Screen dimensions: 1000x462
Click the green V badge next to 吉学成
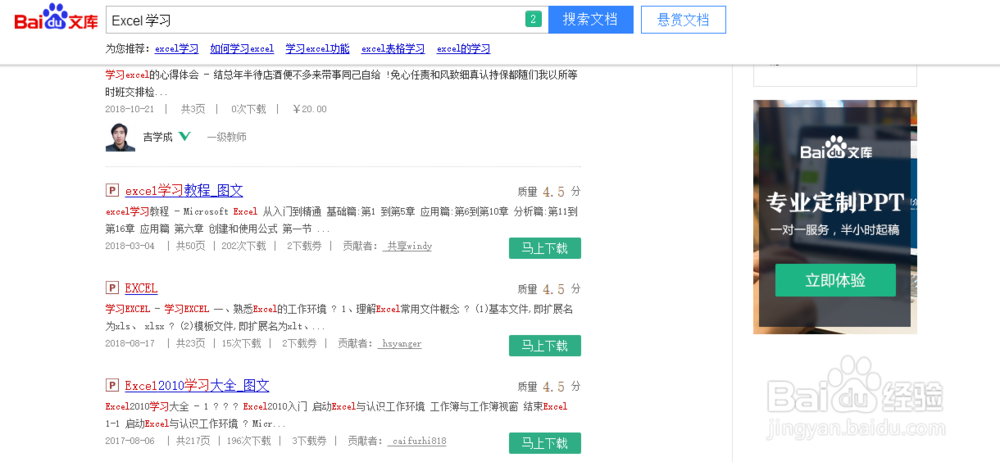(184, 136)
